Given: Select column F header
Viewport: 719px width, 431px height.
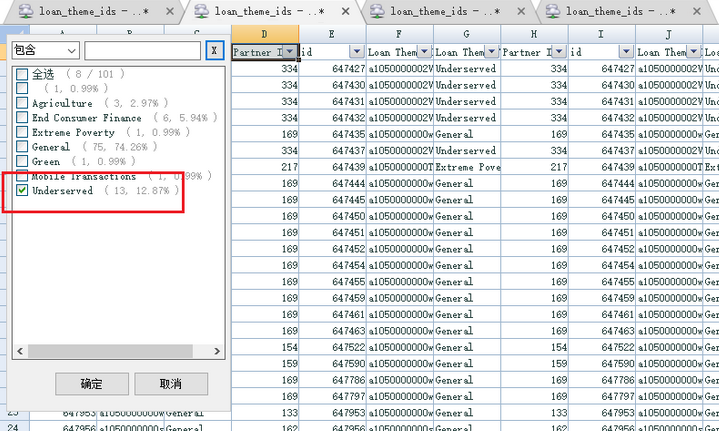Looking at the screenshot, I should click(x=399, y=34).
